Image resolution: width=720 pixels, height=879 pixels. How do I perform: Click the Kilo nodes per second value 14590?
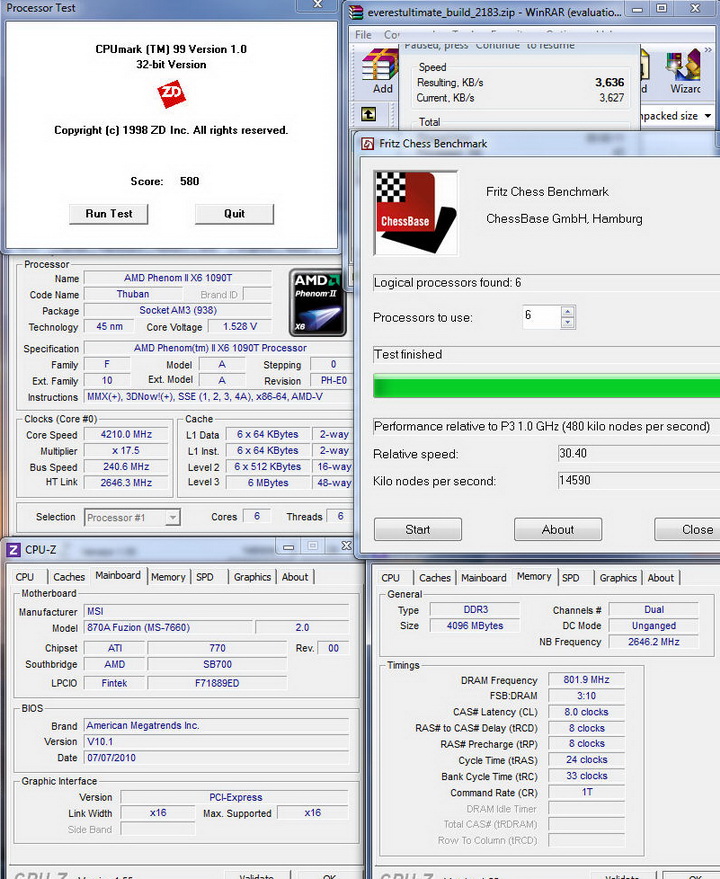tap(639, 480)
